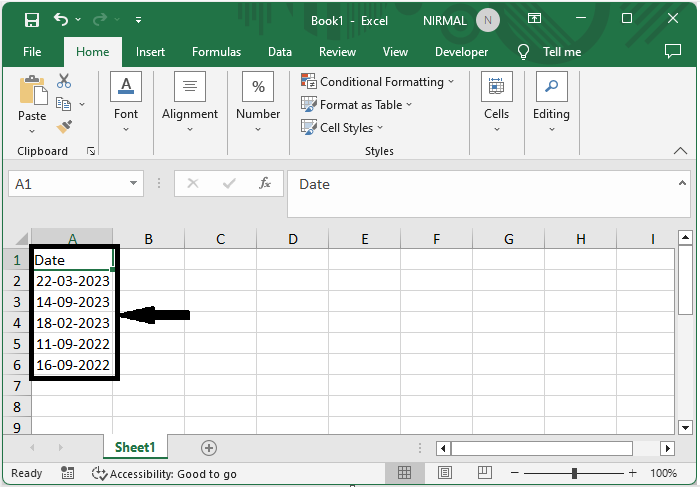Expand the Paste options arrow
700x487 pixels.
(x=32, y=131)
